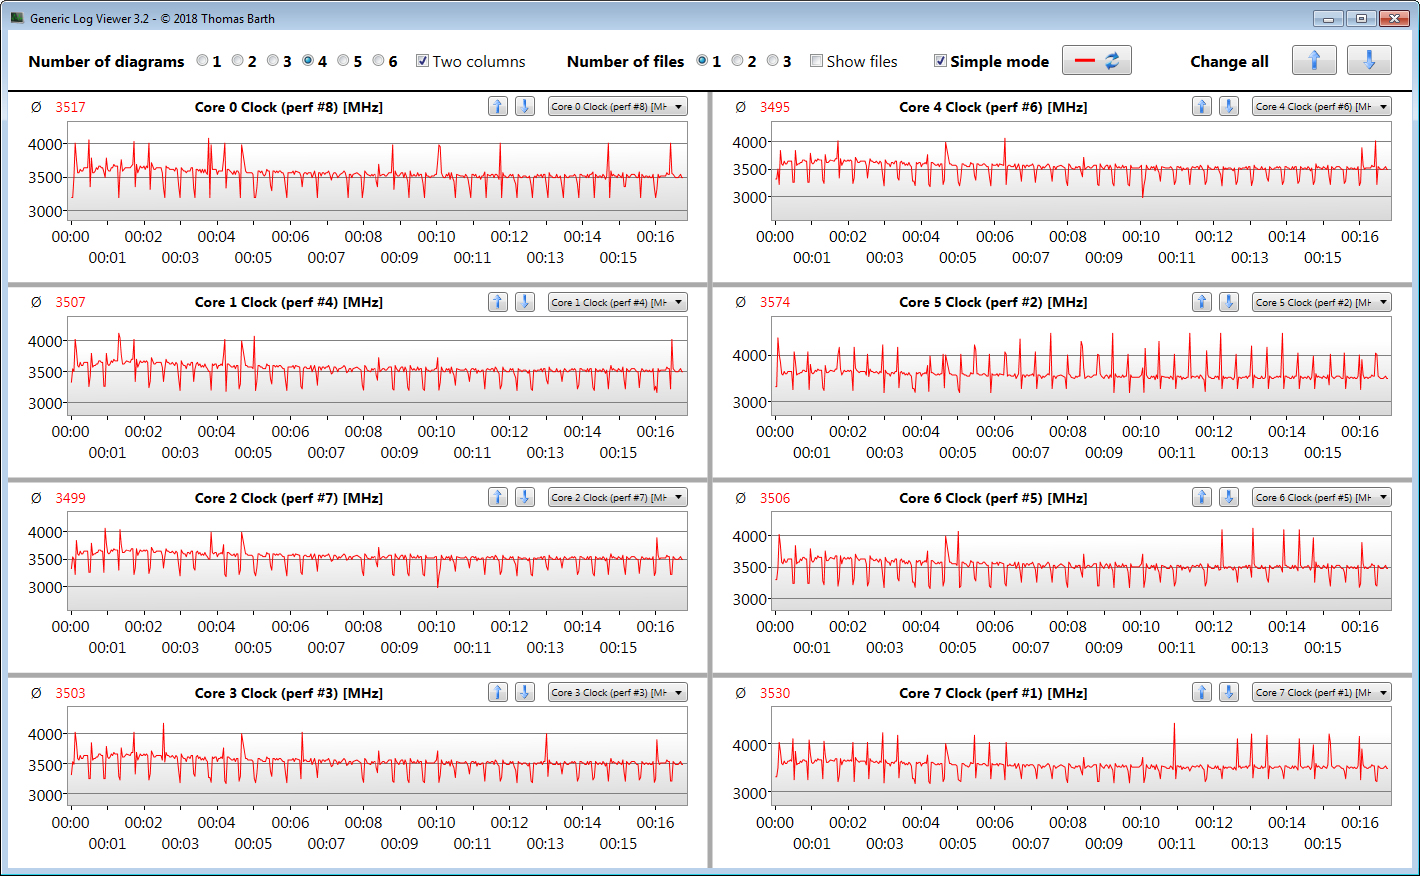Click the down arrow in Core 3 Clock diagram
This screenshot has height=876, width=1420.
(x=525, y=692)
